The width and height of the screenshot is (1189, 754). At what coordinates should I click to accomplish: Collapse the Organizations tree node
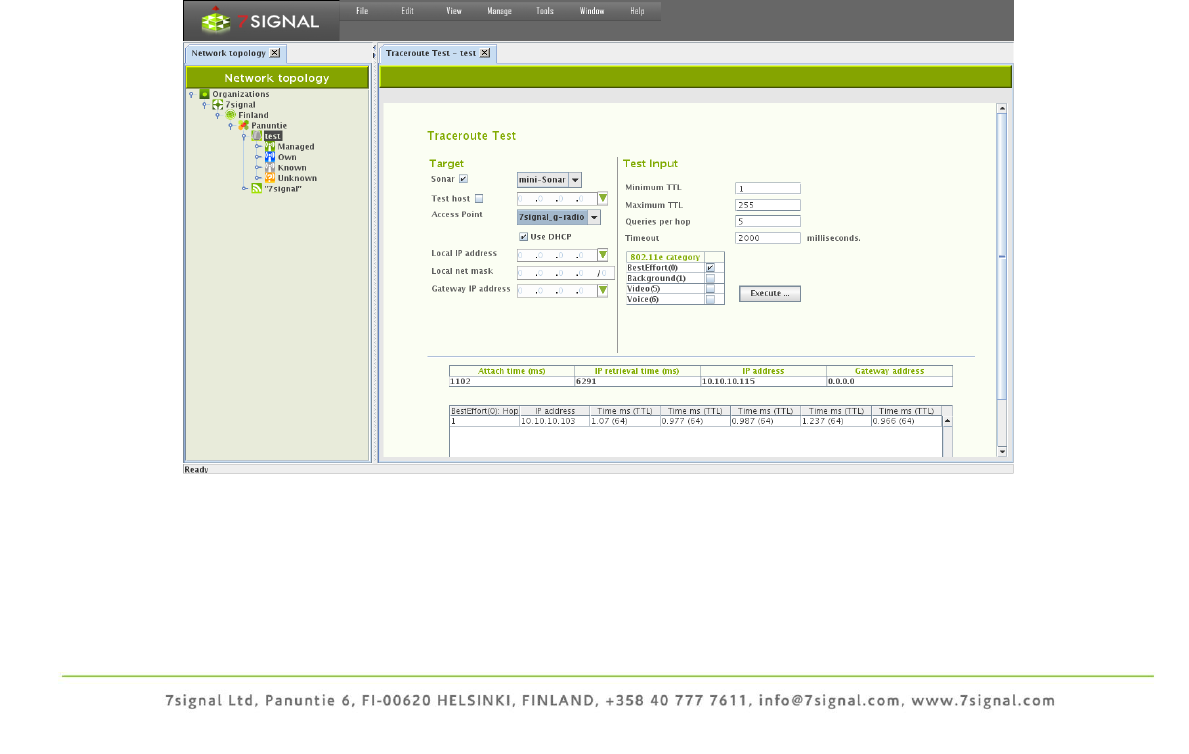[x=191, y=95]
